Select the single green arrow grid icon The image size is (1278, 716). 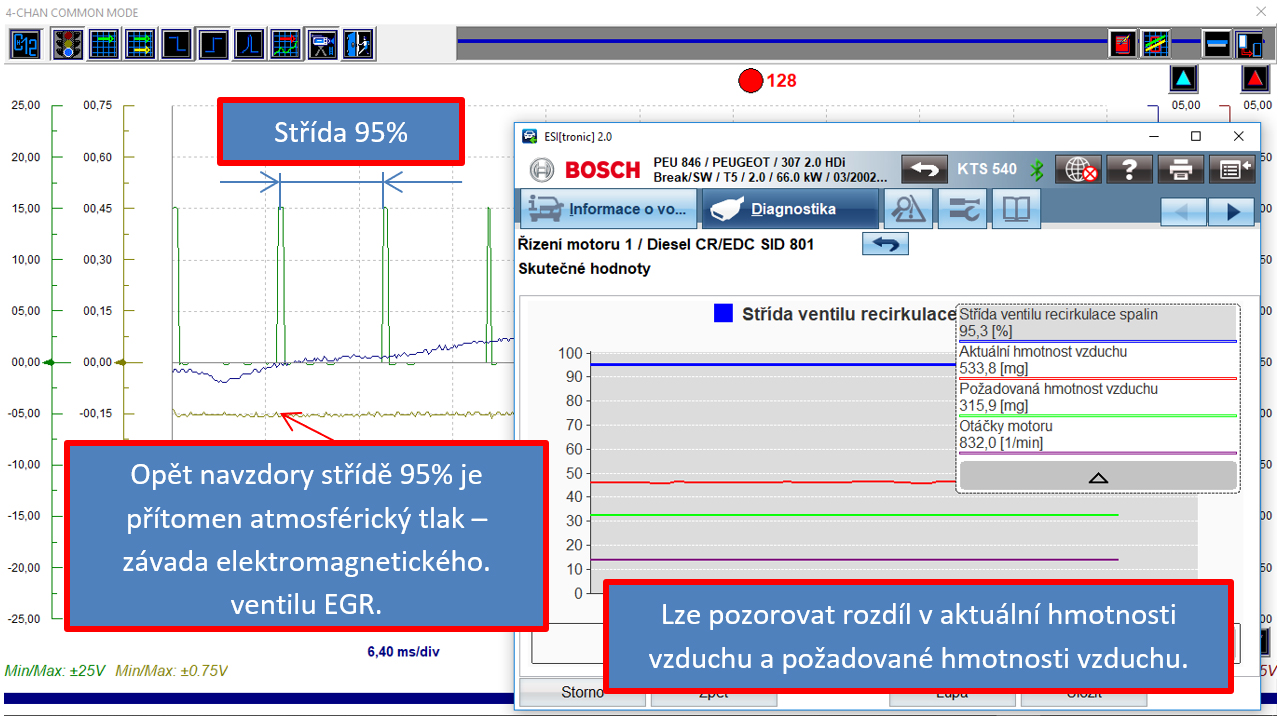tap(104, 44)
